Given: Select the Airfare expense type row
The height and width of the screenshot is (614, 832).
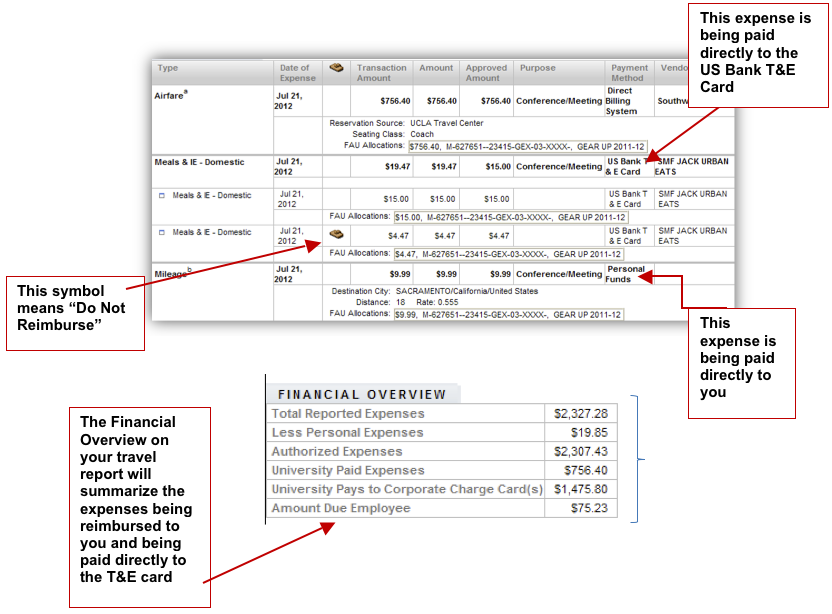Looking at the screenshot, I should [171, 96].
